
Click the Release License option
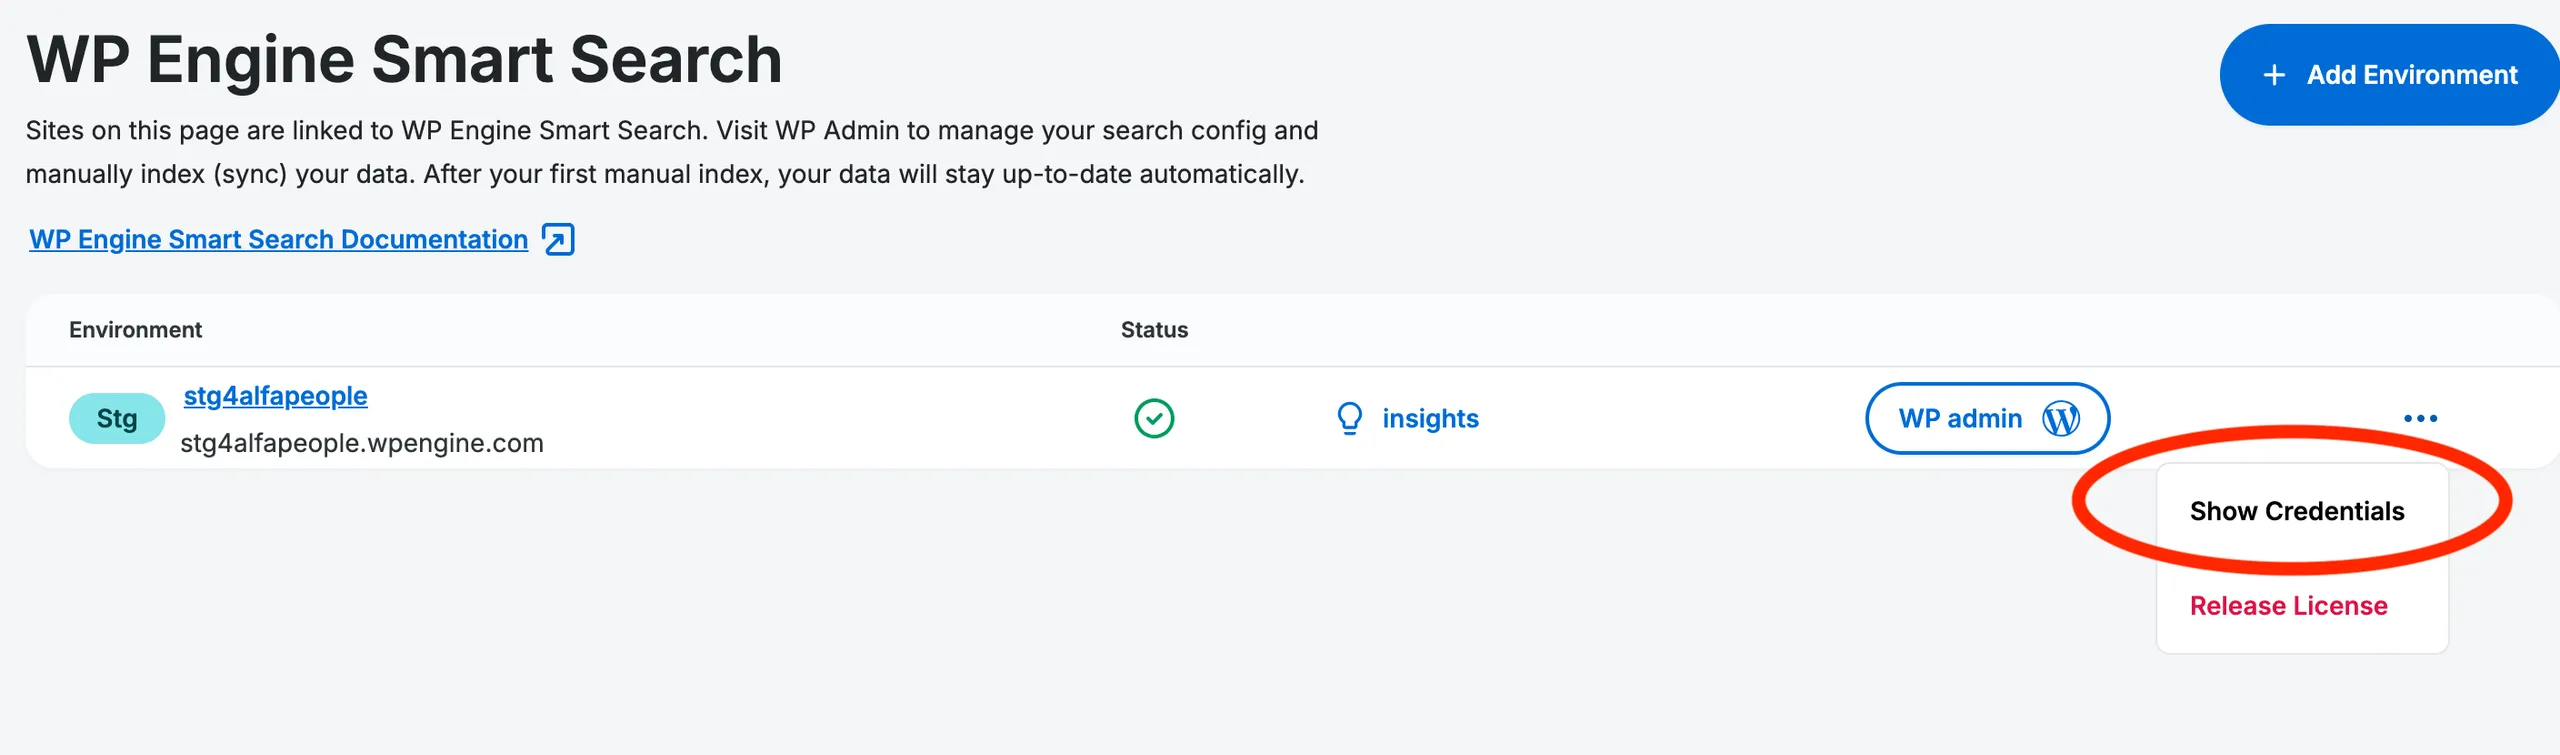pyautogui.click(x=2289, y=605)
